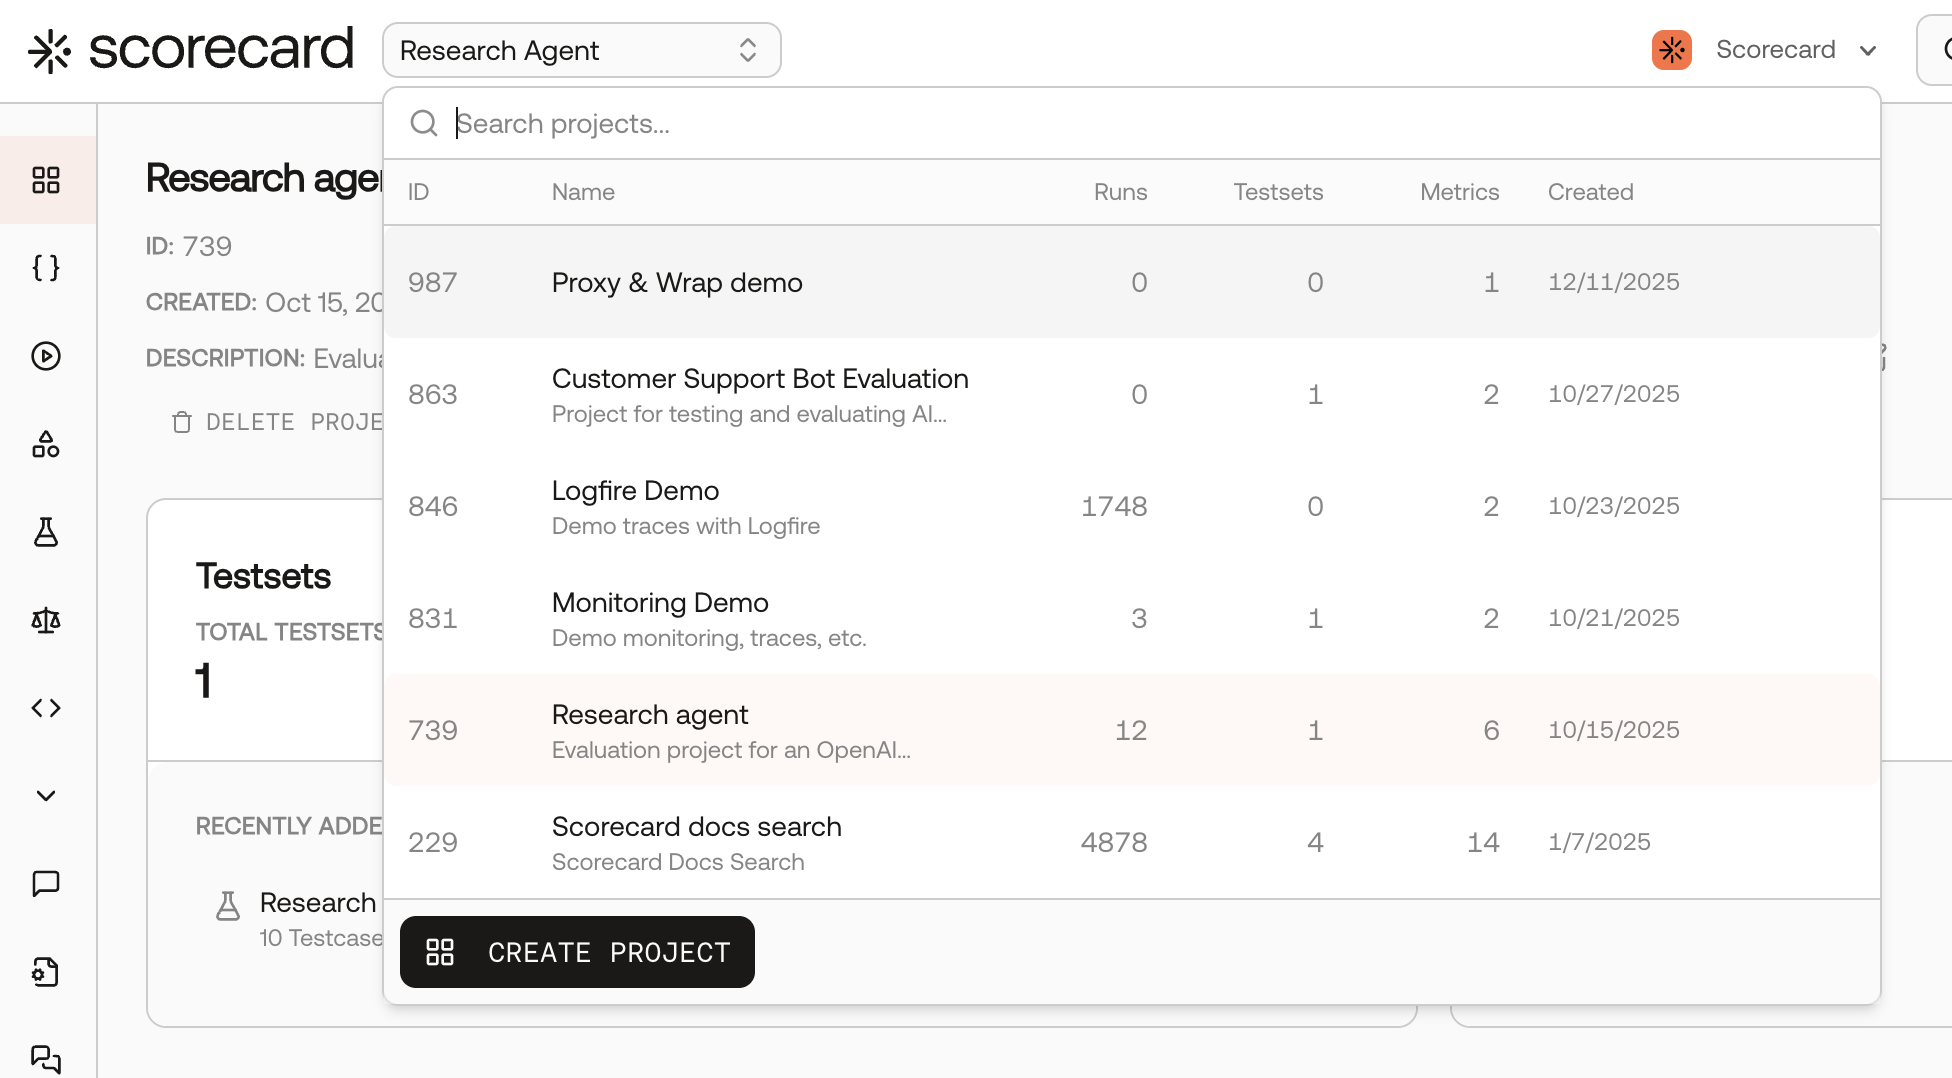
Task: Open the flask testsets icon in the sidebar
Action: (x=46, y=532)
